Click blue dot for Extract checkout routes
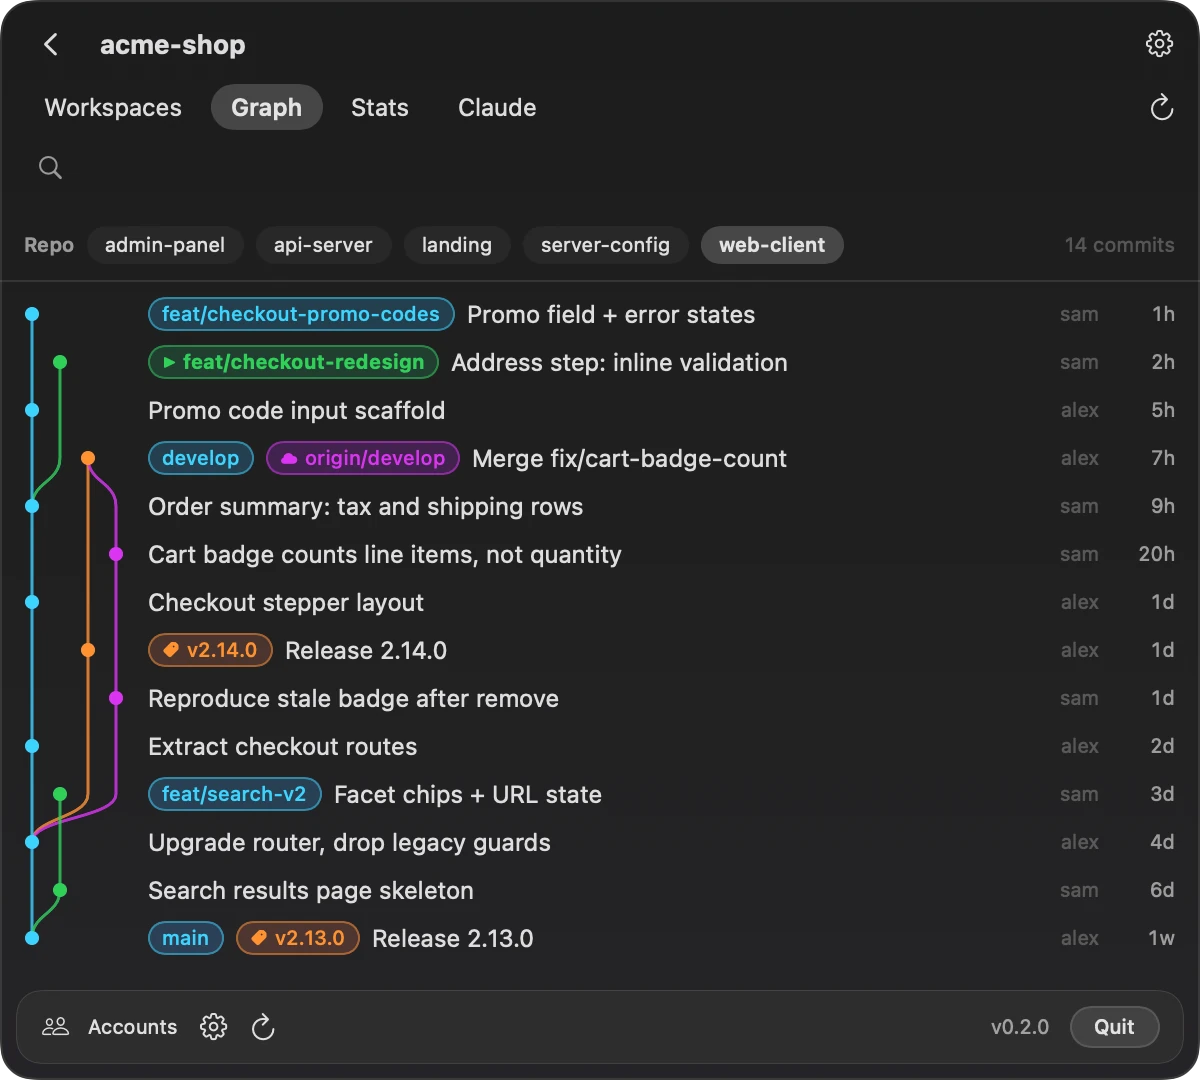This screenshot has width=1200, height=1080. 32,746
